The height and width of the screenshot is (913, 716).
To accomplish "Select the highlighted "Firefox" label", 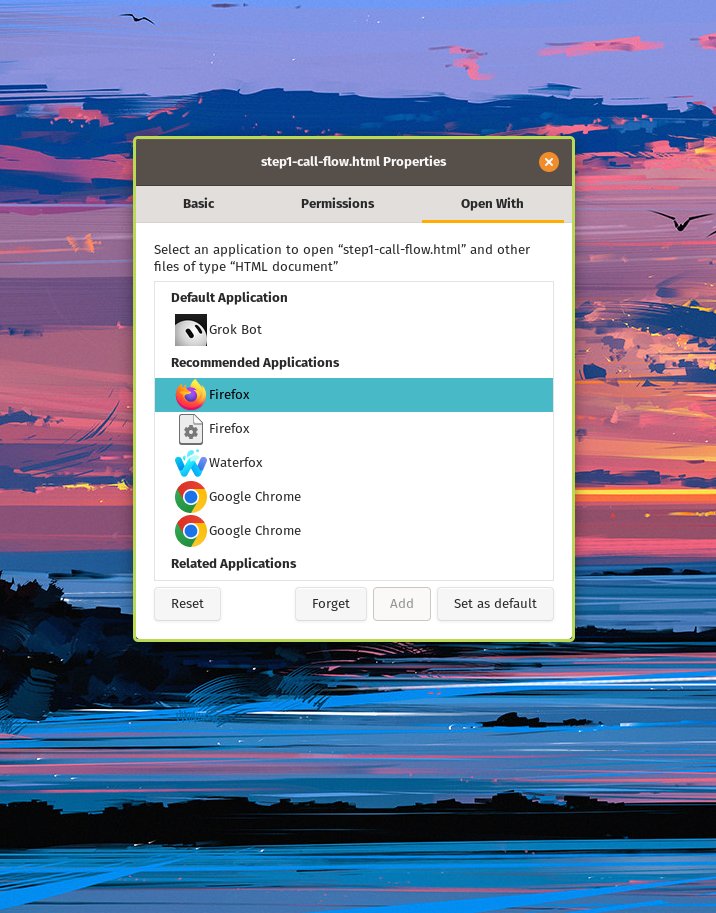I will point(229,395).
